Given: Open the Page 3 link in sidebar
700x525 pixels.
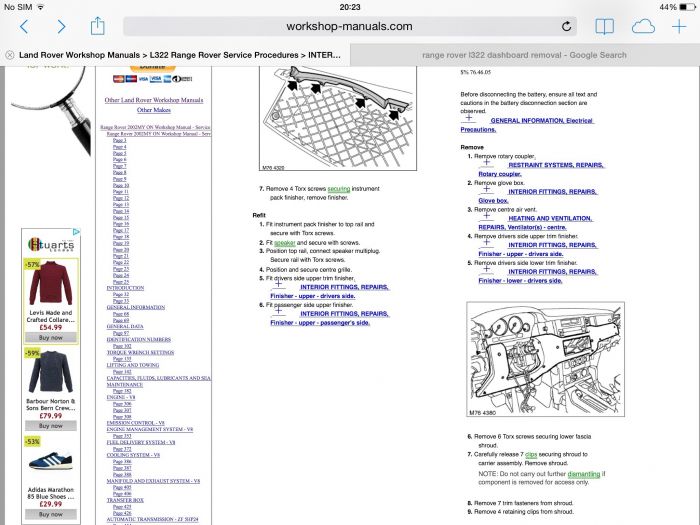Looking at the screenshot, I should (120, 140).
